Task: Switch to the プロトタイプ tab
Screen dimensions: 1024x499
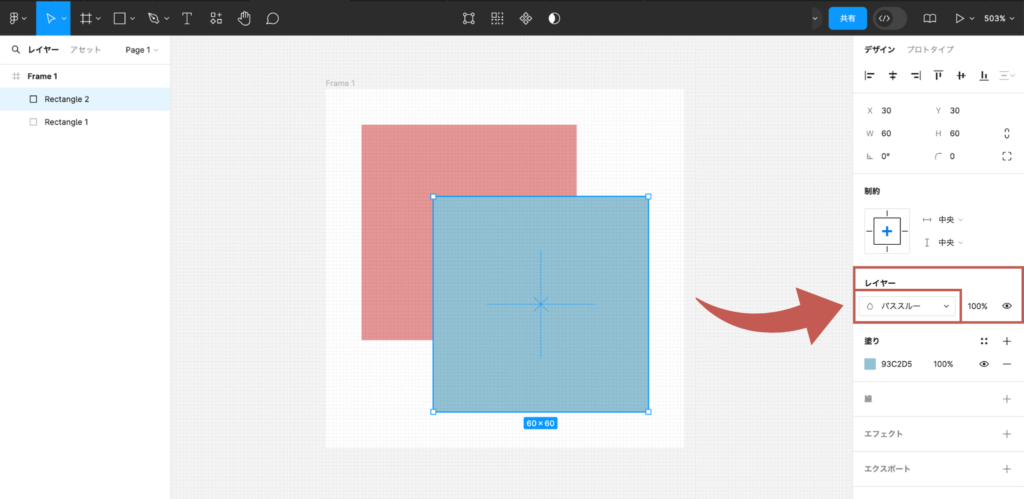Action: point(930,49)
